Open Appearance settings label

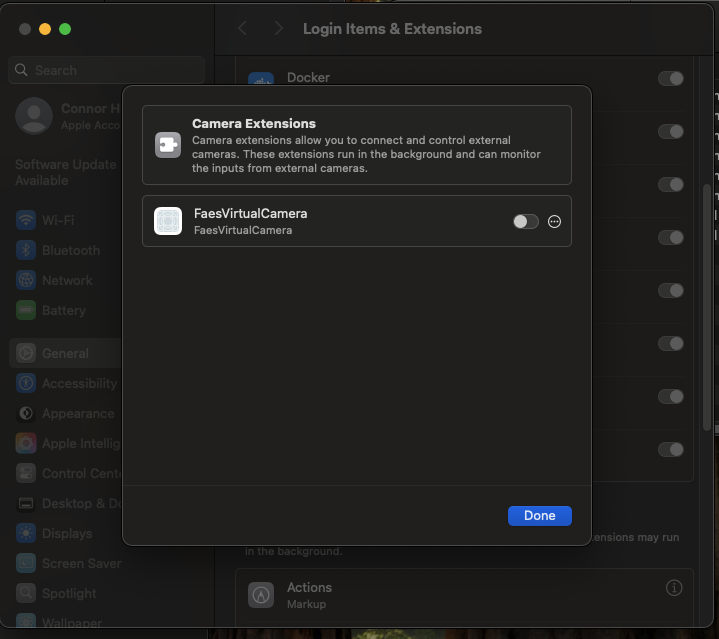point(78,413)
